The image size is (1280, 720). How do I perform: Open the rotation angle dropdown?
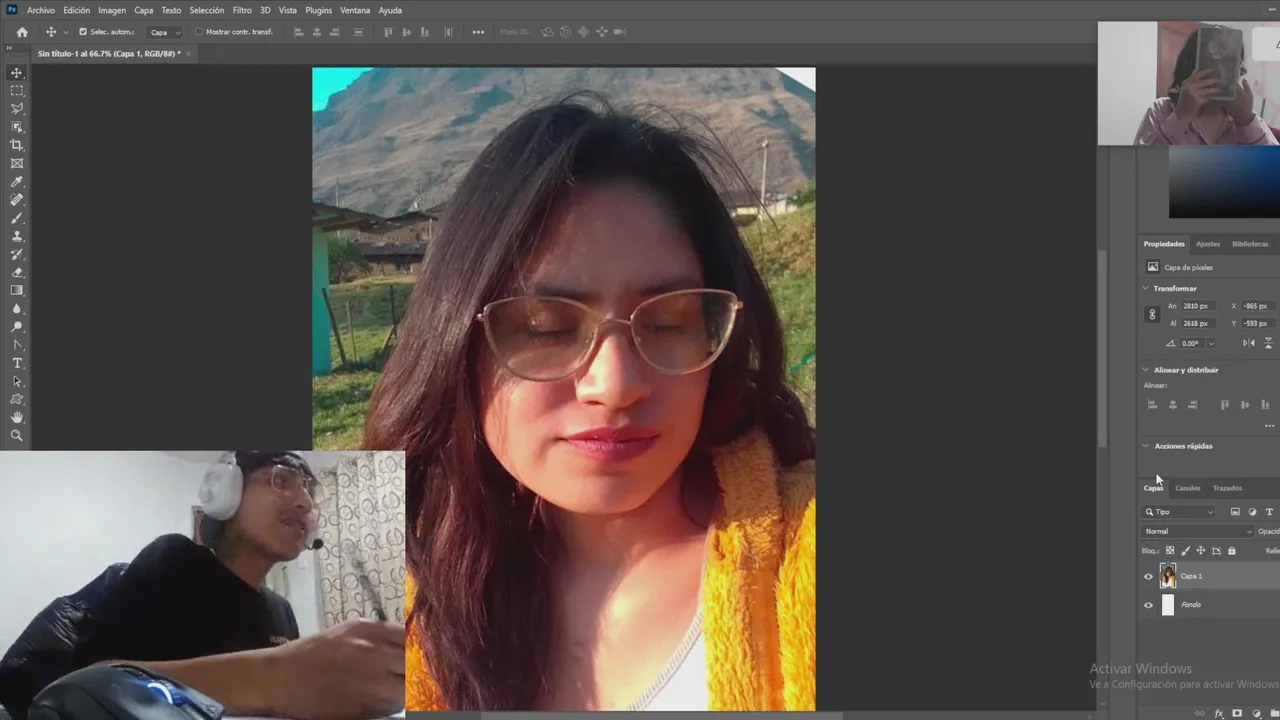(x=1211, y=343)
